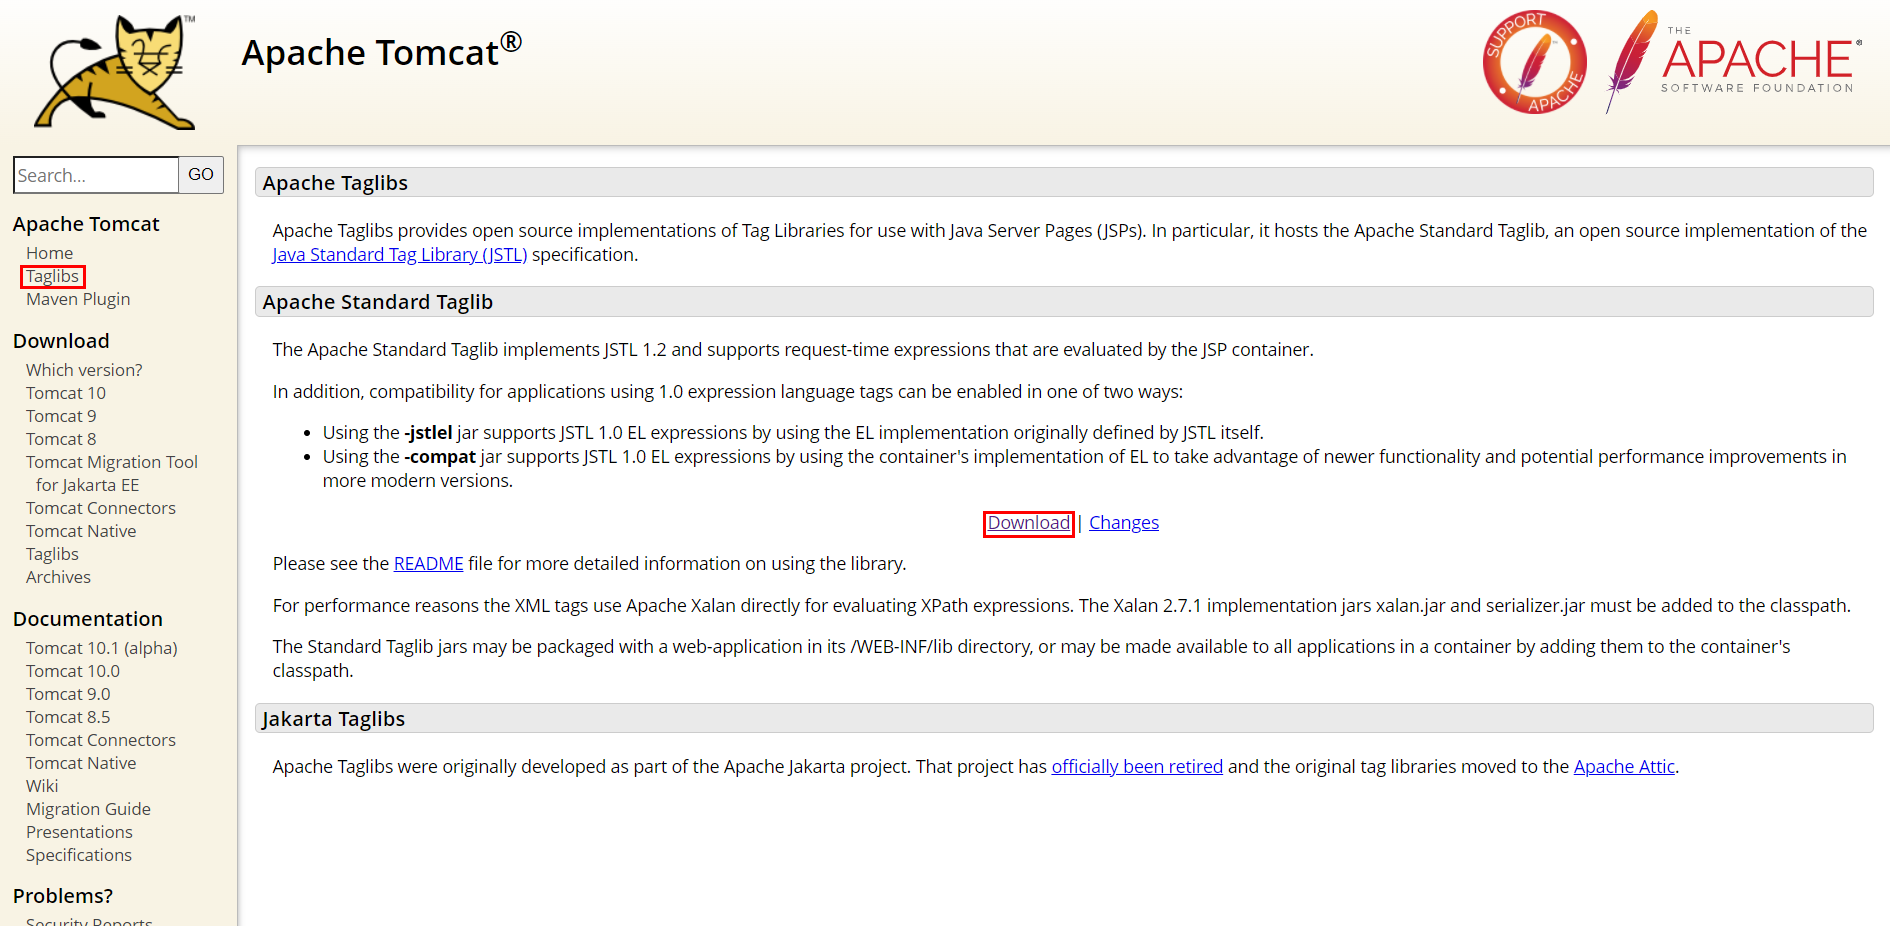This screenshot has height=926, width=1890.
Task: Open the Archives link
Action: [x=58, y=577]
